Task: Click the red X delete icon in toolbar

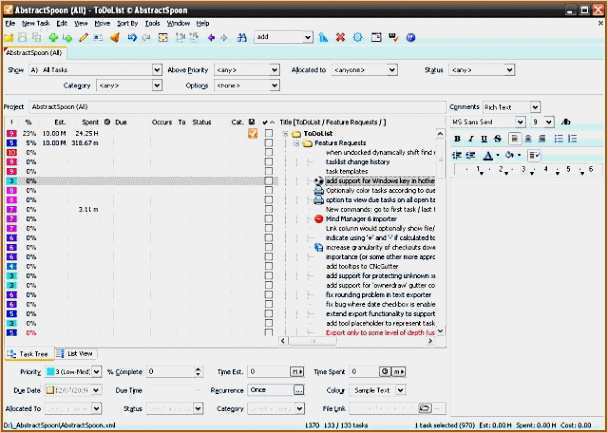Action: 340,37
